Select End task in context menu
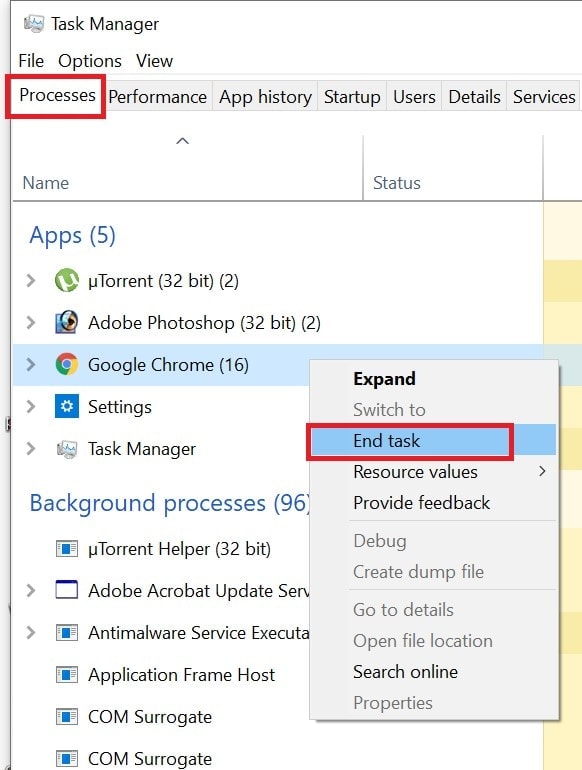This screenshot has height=770, width=582. (x=434, y=440)
